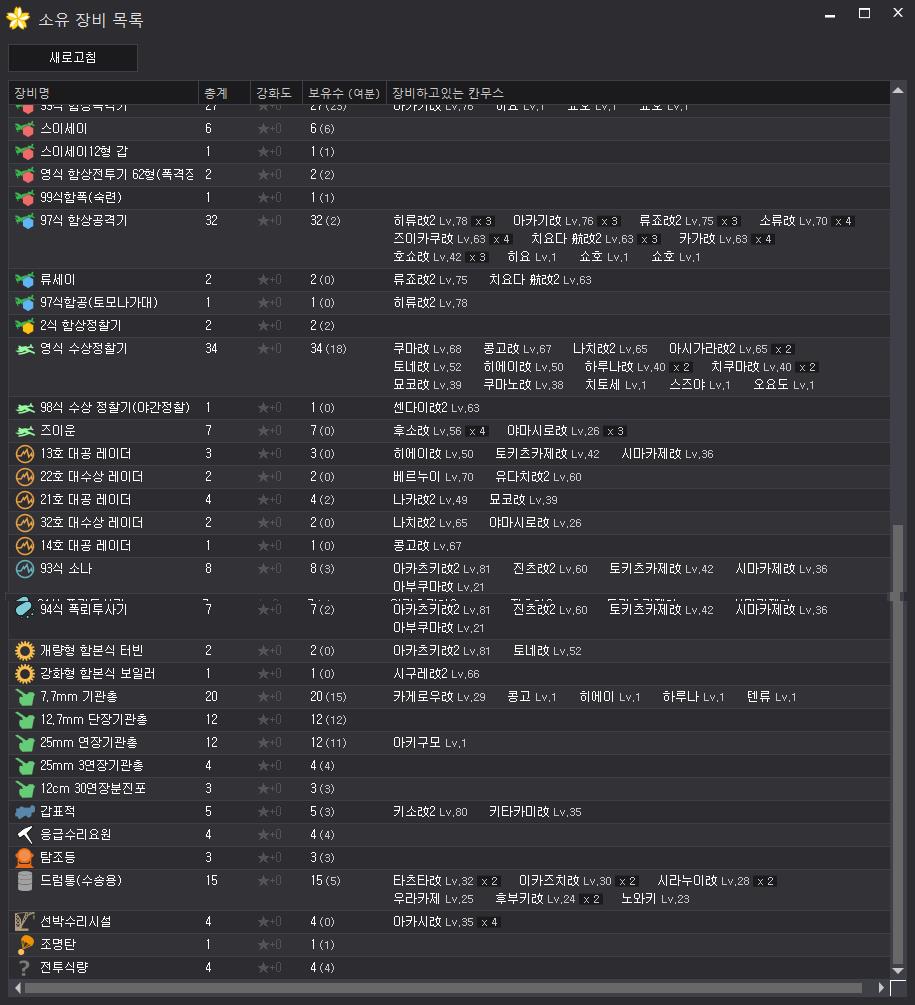Click the 스이세이 red bomber icon

pos(25,129)
